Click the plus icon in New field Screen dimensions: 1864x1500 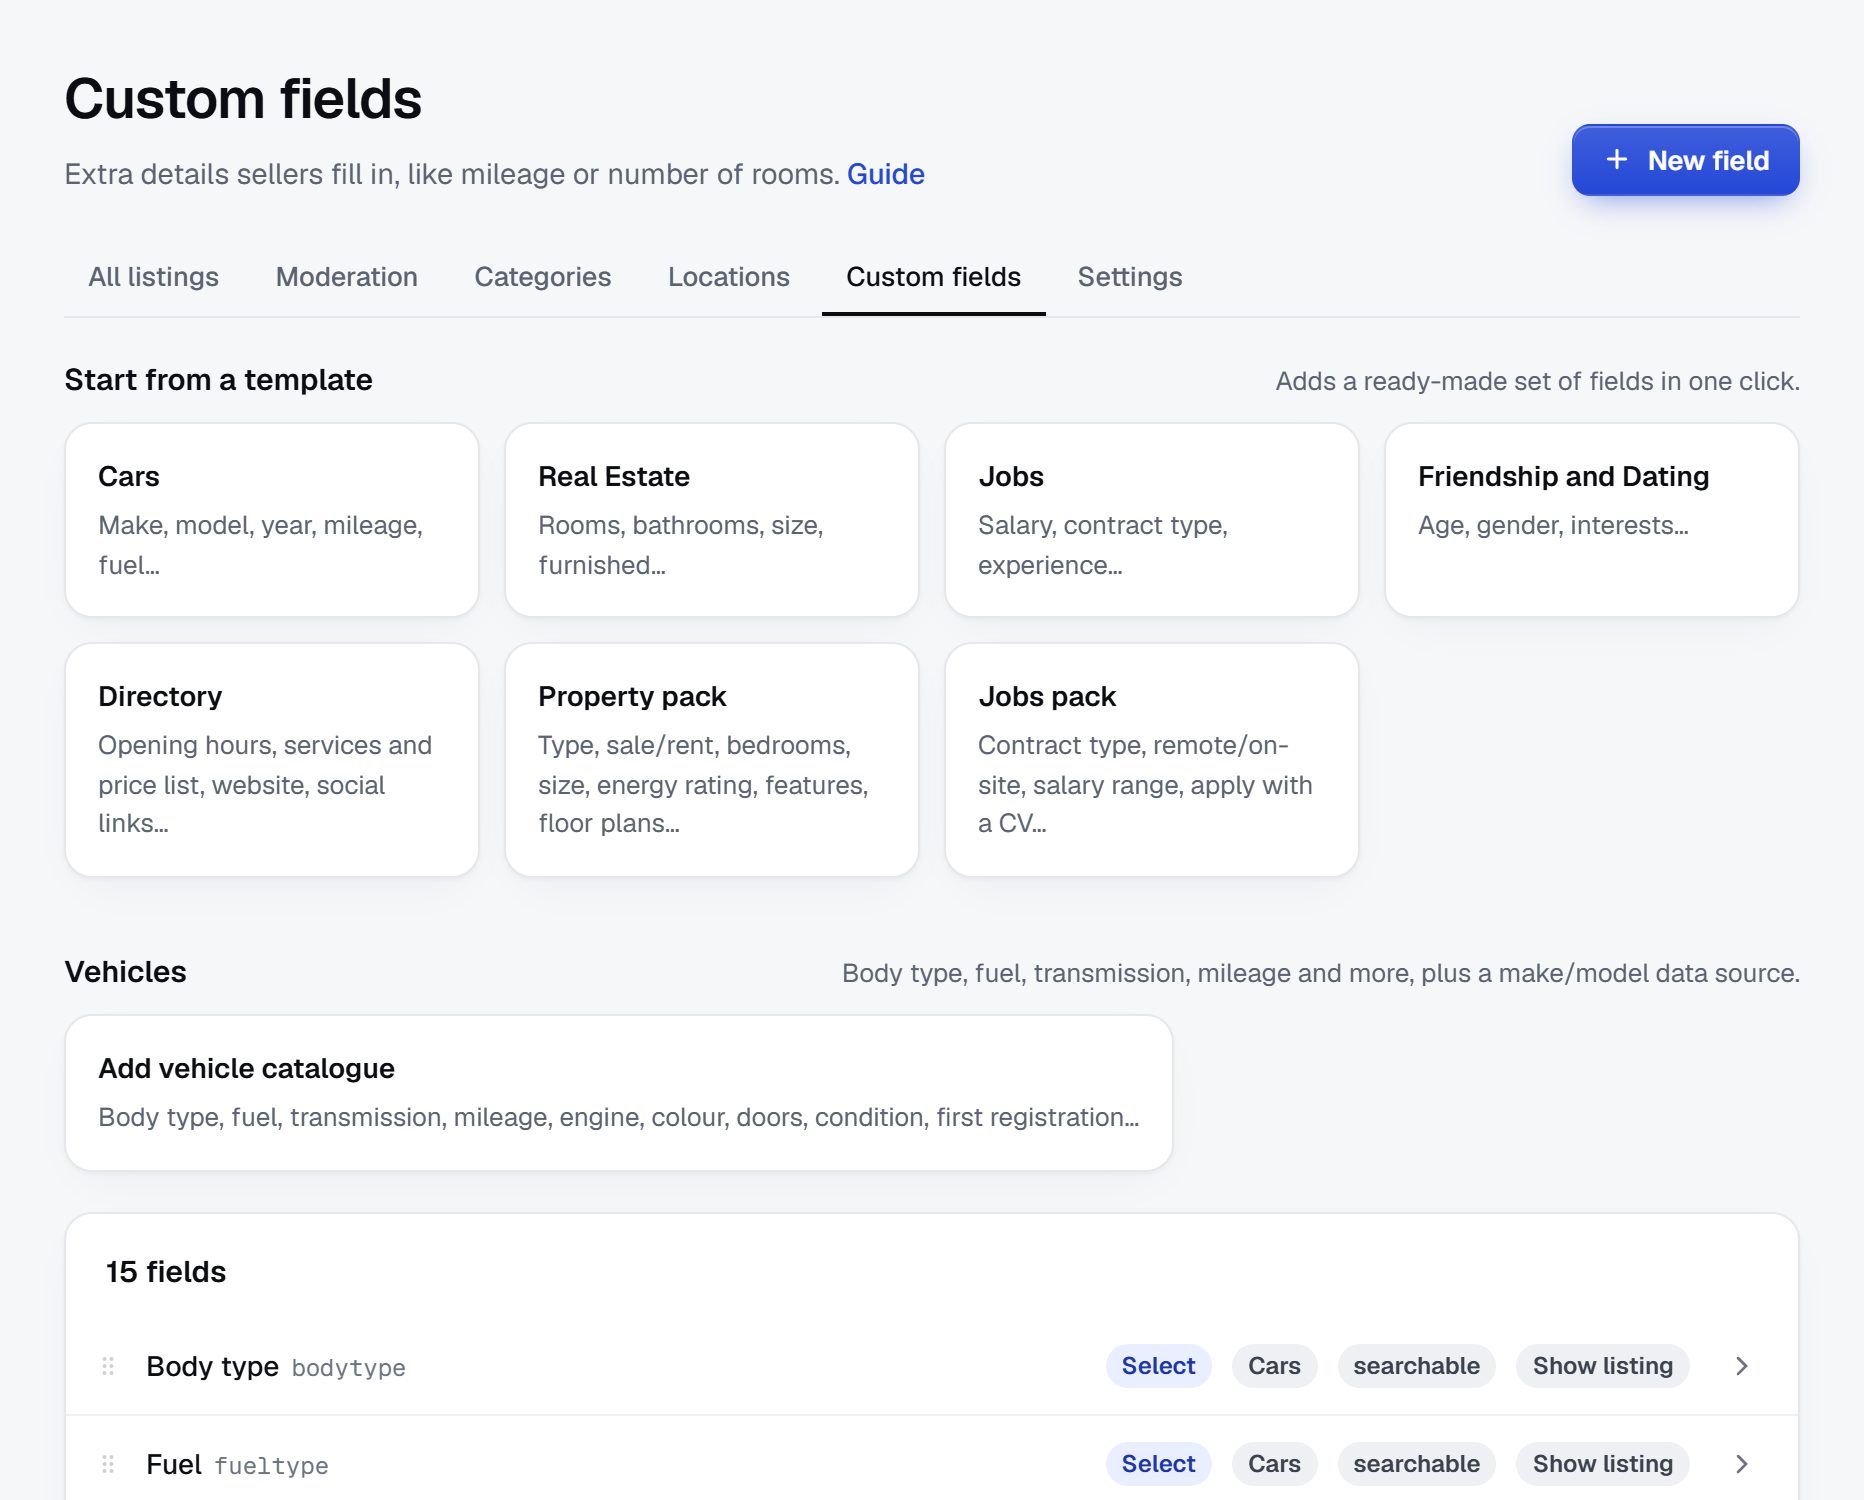(1616, 160)
